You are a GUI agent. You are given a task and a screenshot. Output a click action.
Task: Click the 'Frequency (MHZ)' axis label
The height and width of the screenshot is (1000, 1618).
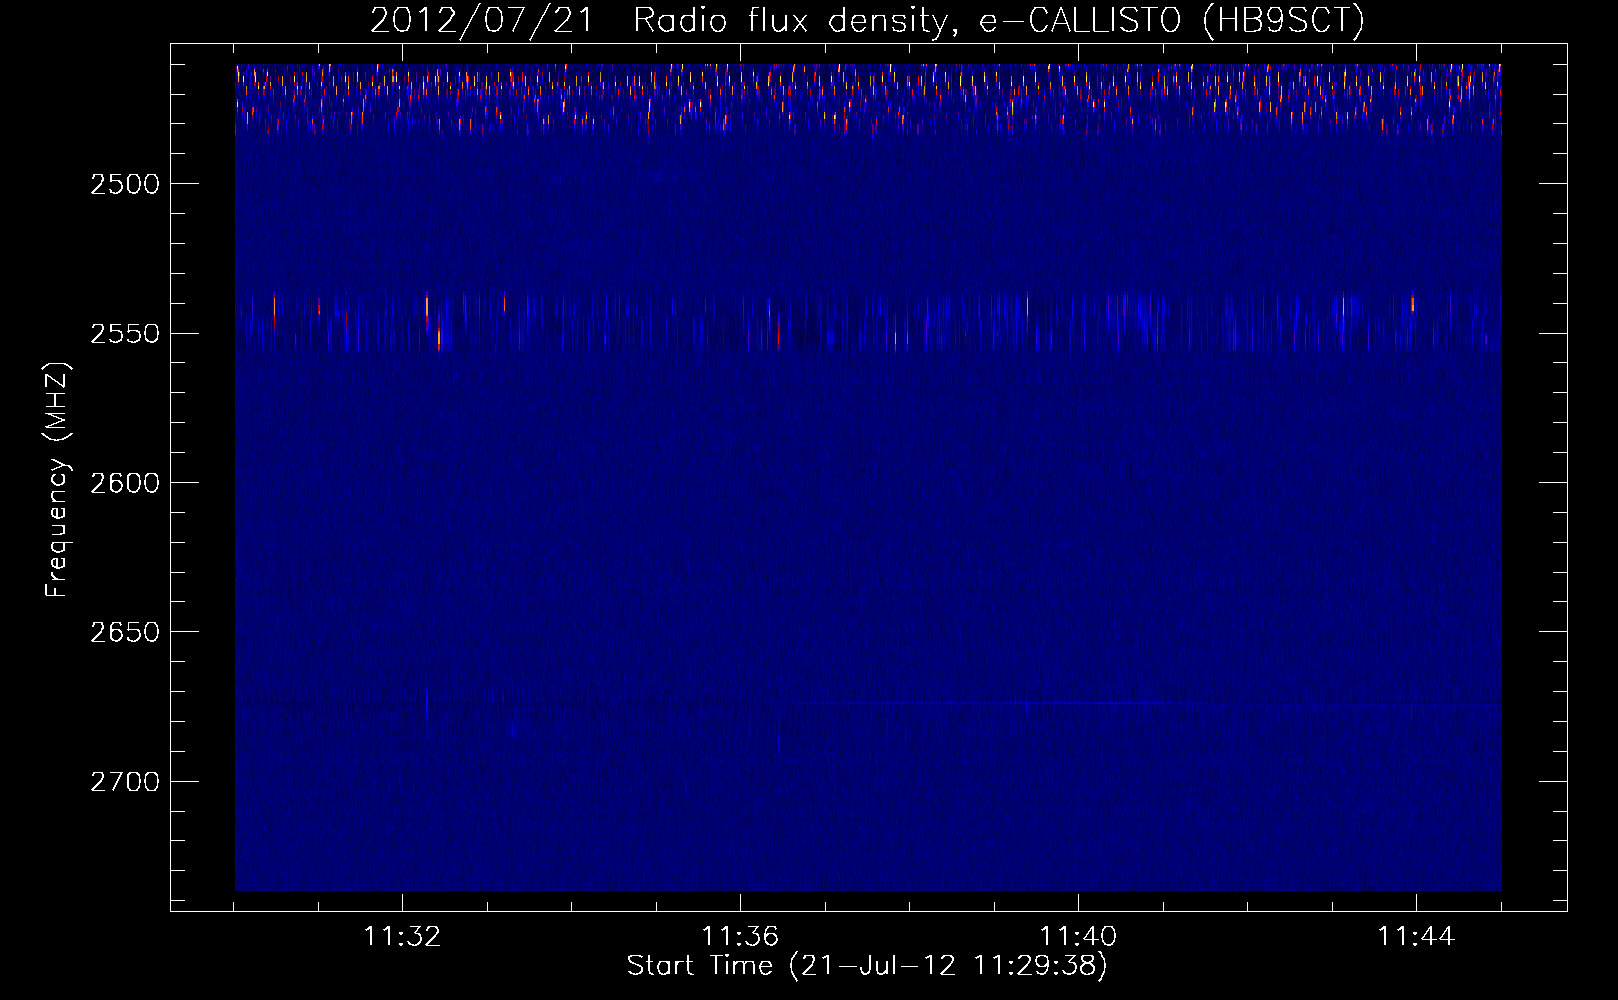[x=57, y=480]
